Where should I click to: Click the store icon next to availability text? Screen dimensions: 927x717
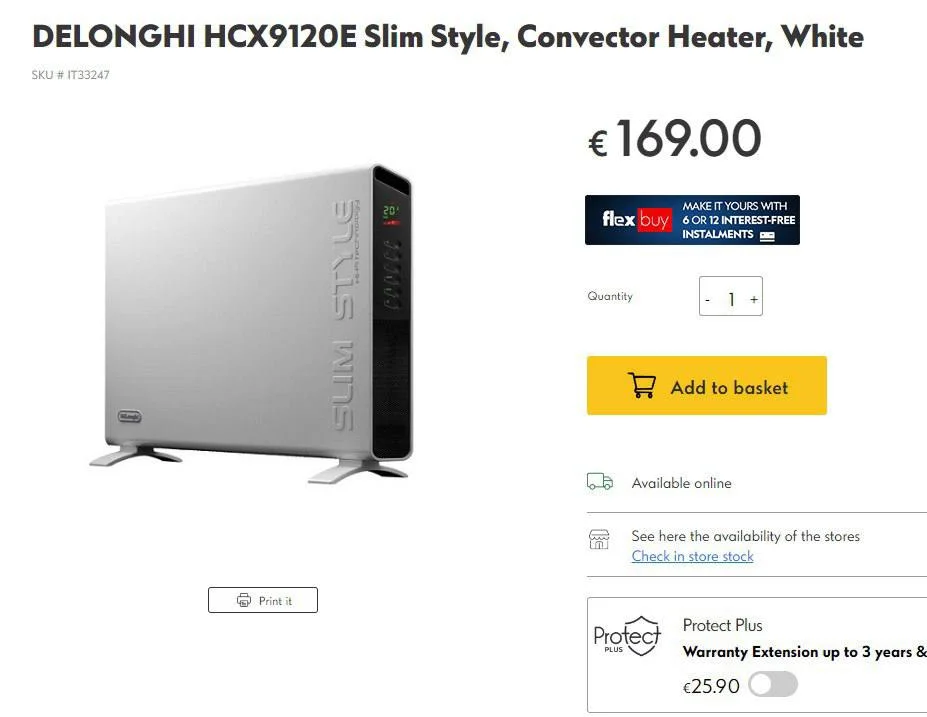(599, 539)
